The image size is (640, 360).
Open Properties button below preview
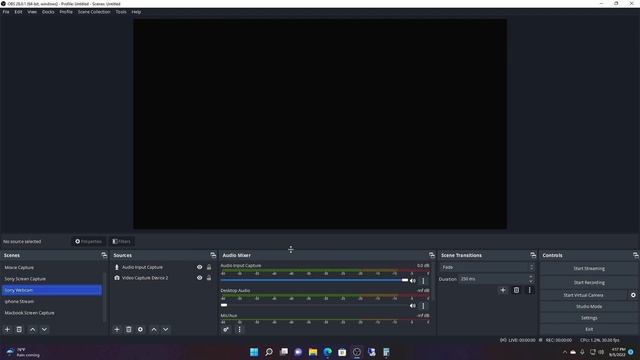tap(88, 242)
